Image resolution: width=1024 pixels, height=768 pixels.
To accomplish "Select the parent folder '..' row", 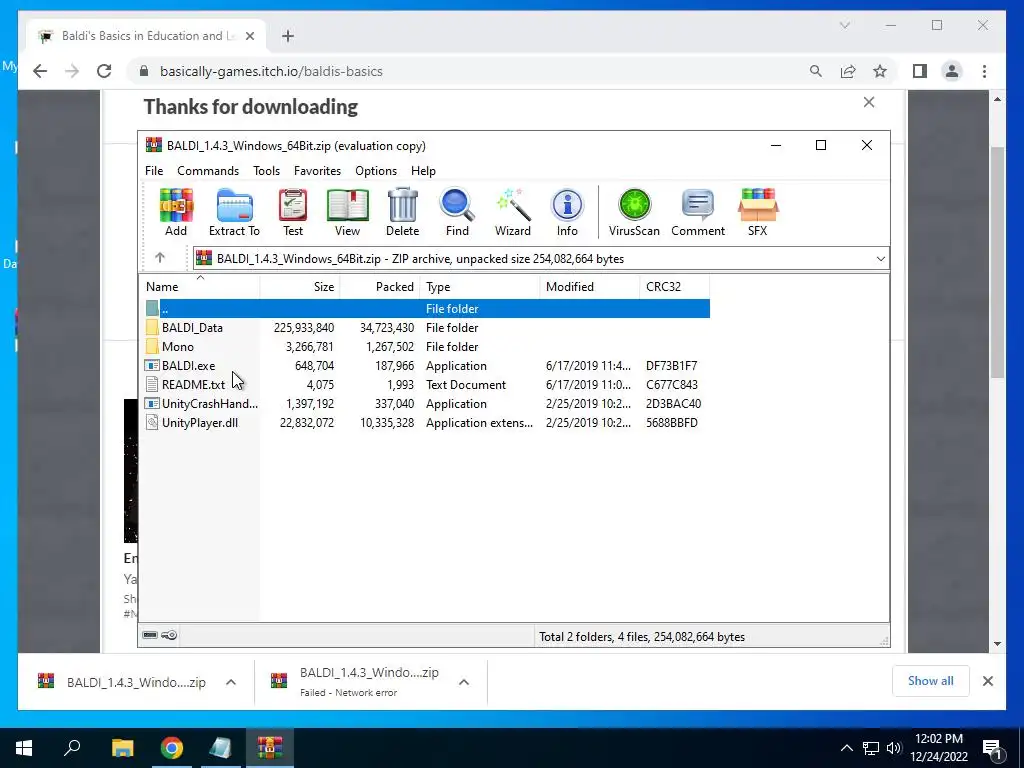I will pyautogui.click(x=427, y=308).
